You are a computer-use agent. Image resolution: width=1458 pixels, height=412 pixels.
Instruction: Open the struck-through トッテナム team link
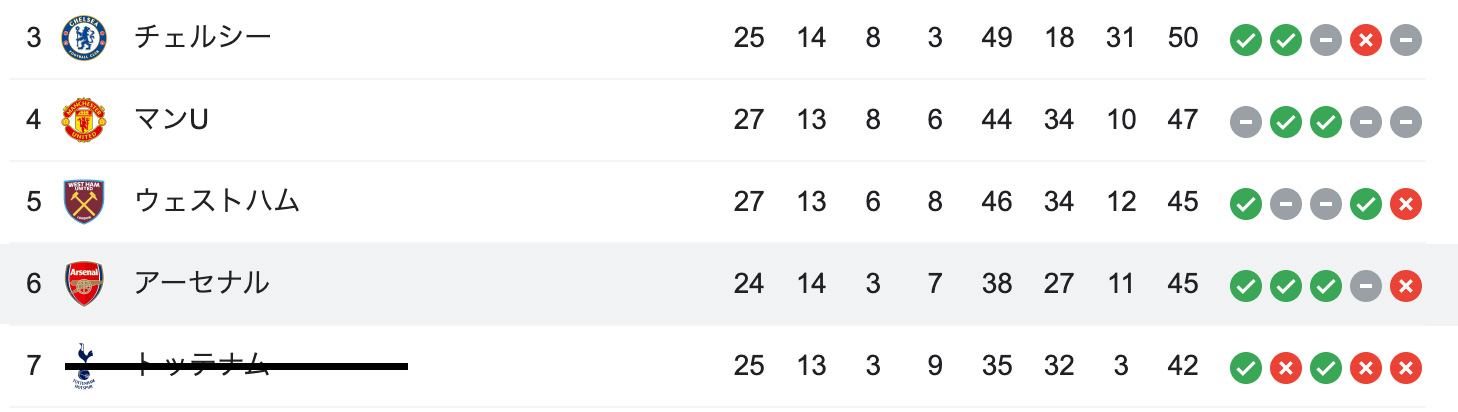click(202, 365)
